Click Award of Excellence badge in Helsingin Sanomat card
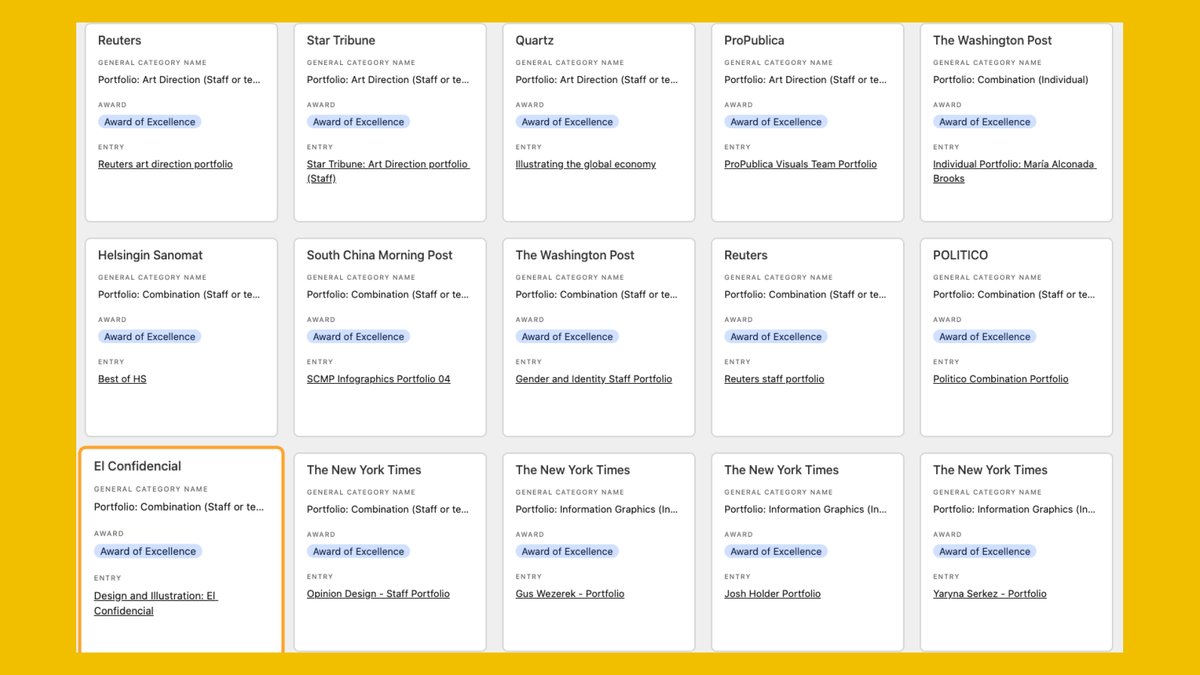The image size is (1200, 675). pyautogui.click(x=149, y=337)
